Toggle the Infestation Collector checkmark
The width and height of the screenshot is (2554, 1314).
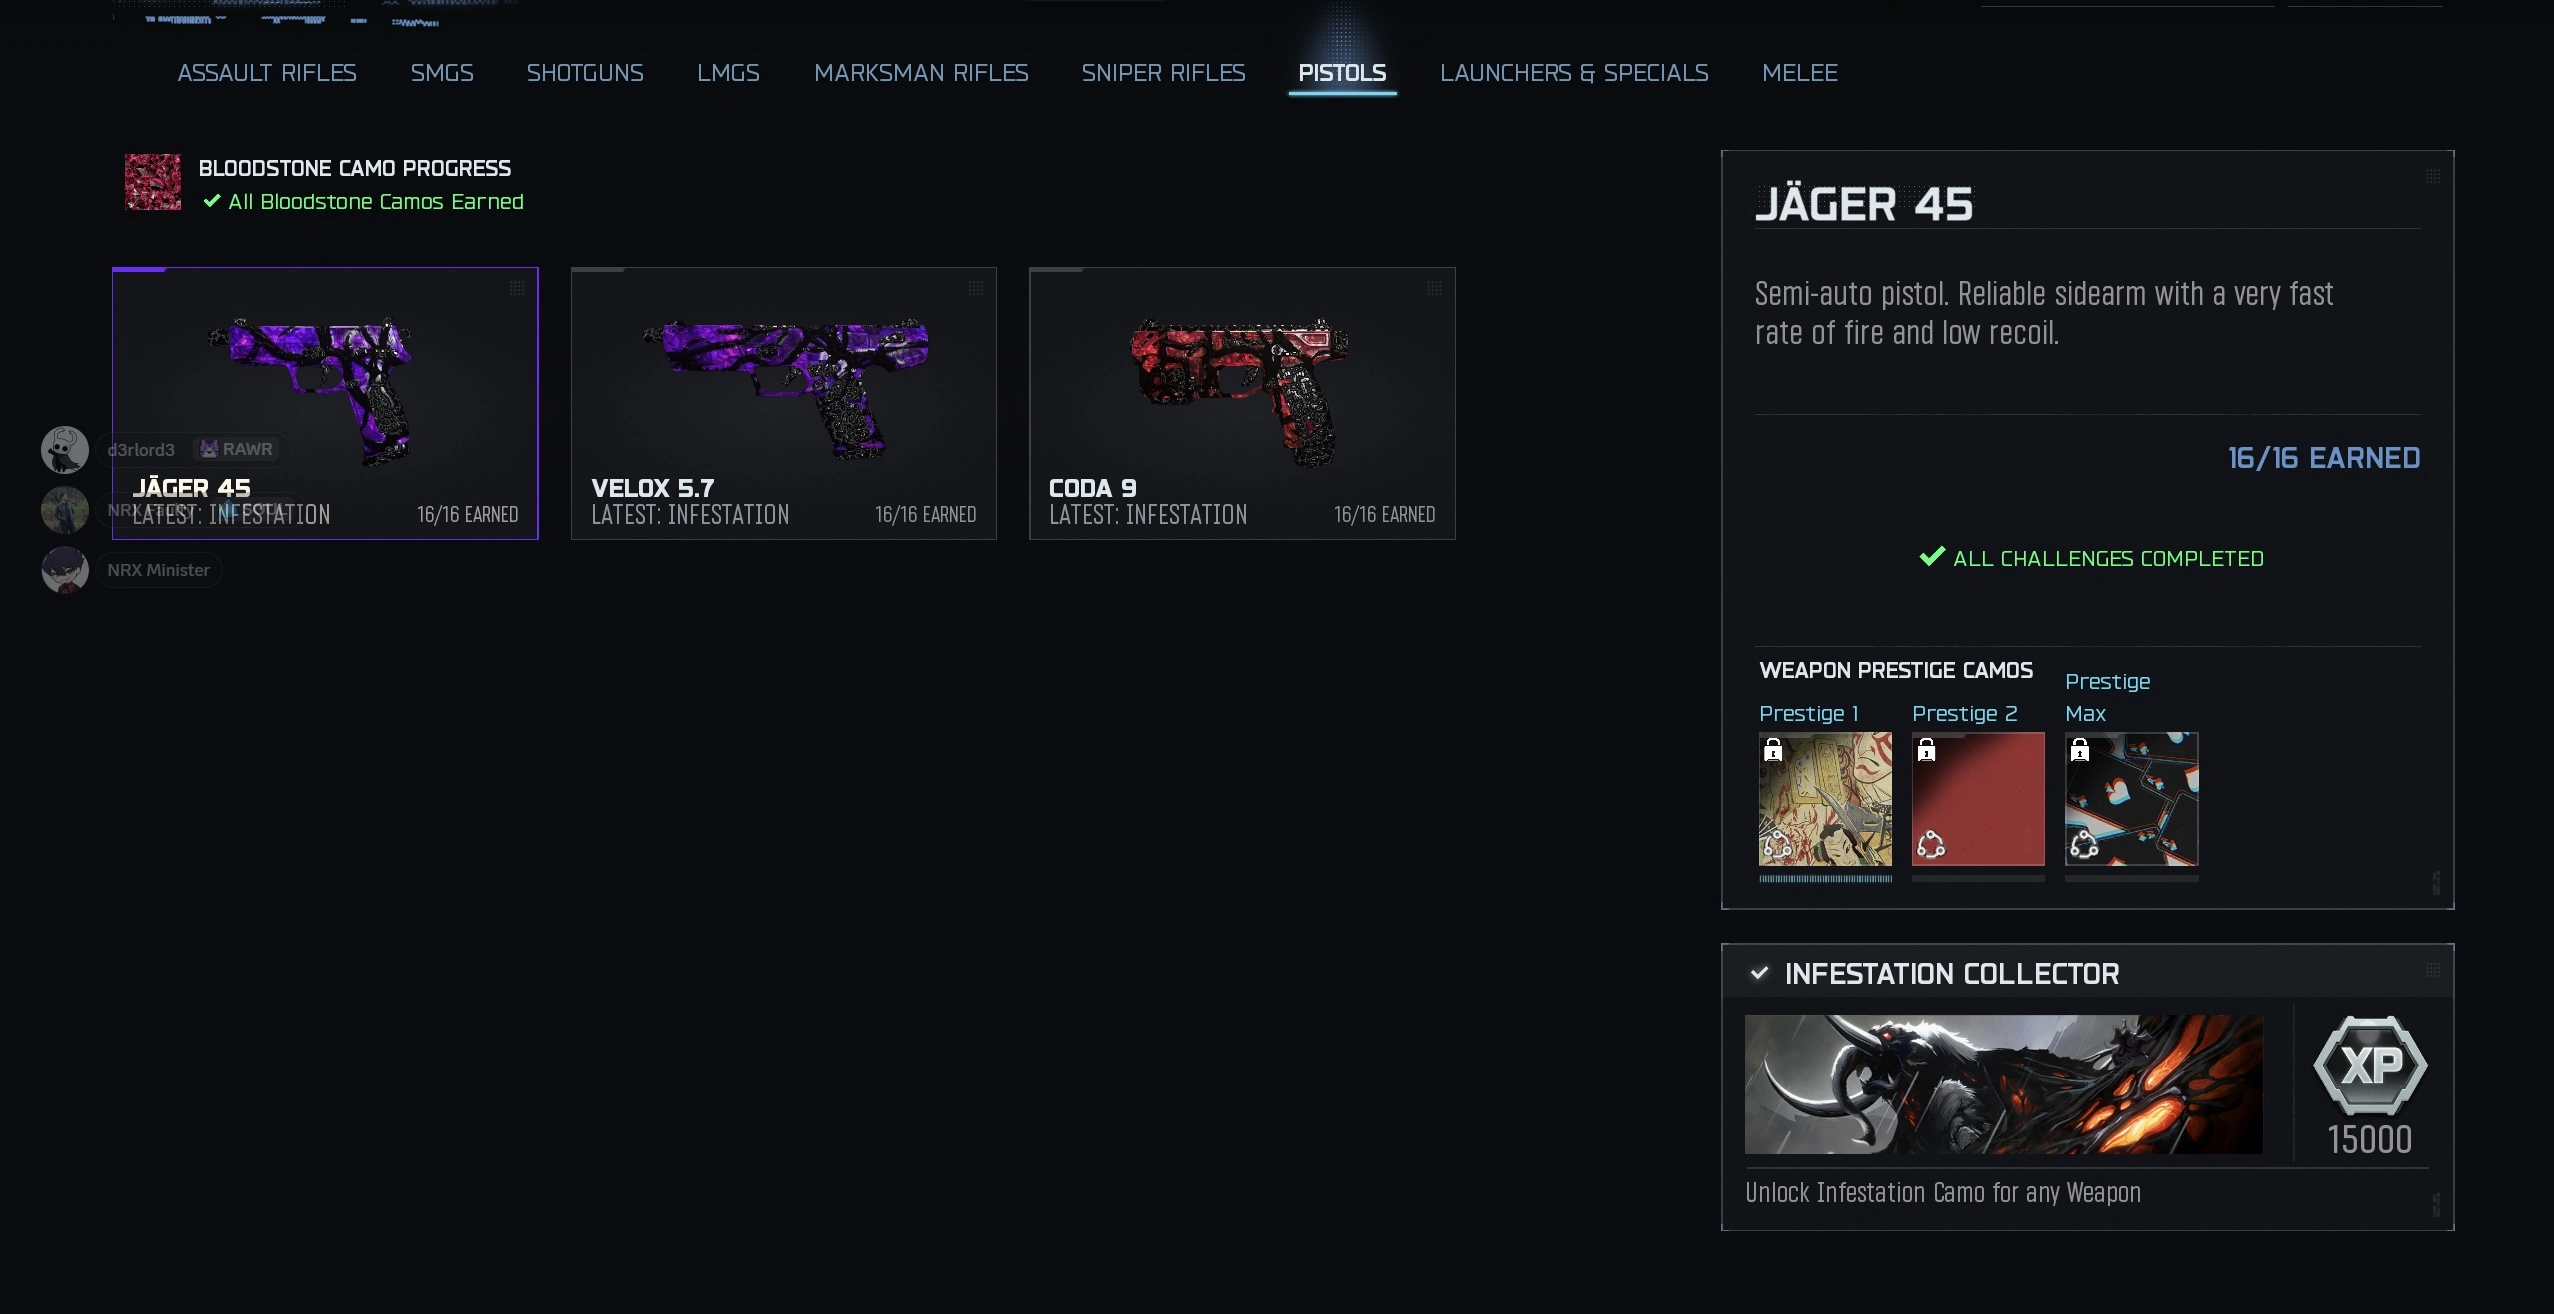coord(1760,973)
